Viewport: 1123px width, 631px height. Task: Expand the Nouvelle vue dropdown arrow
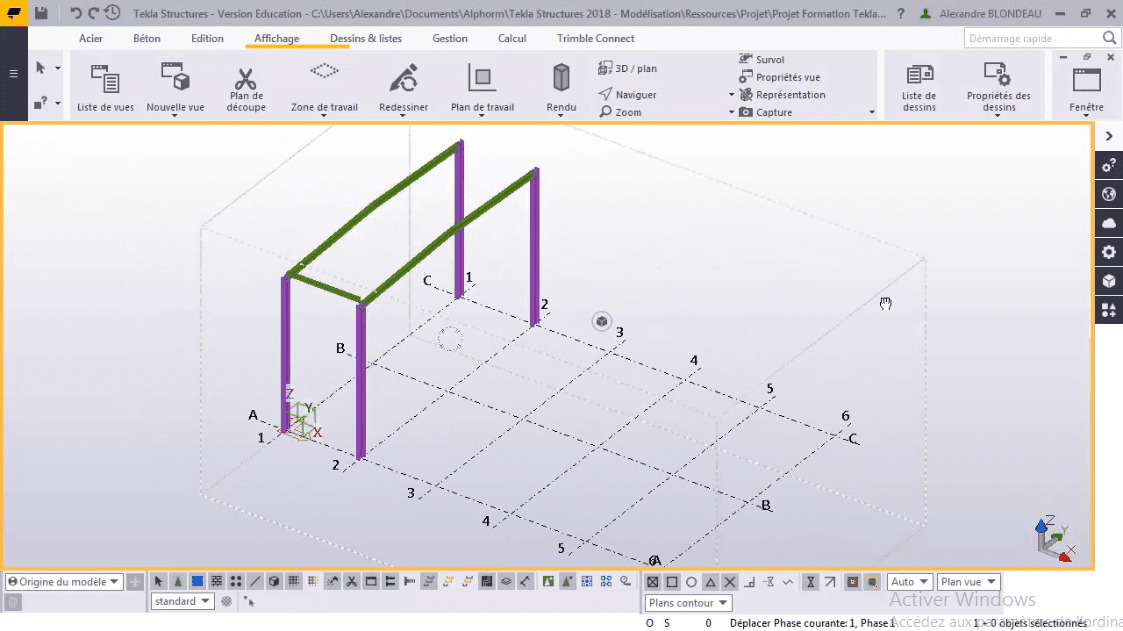pyautogui.click(x=174, y=116)
